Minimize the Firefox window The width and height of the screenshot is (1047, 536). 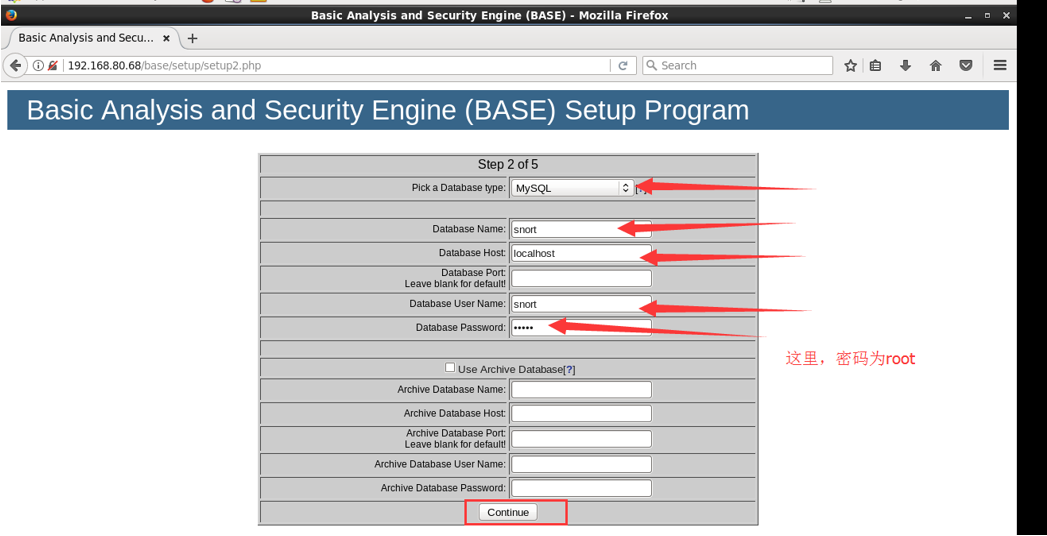click(968, 15)
